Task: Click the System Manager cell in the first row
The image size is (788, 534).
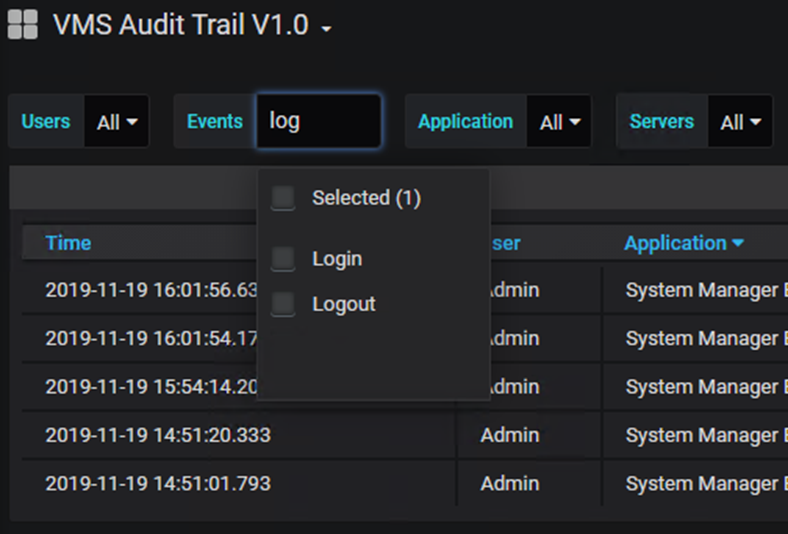Action: tap(701, 290)
